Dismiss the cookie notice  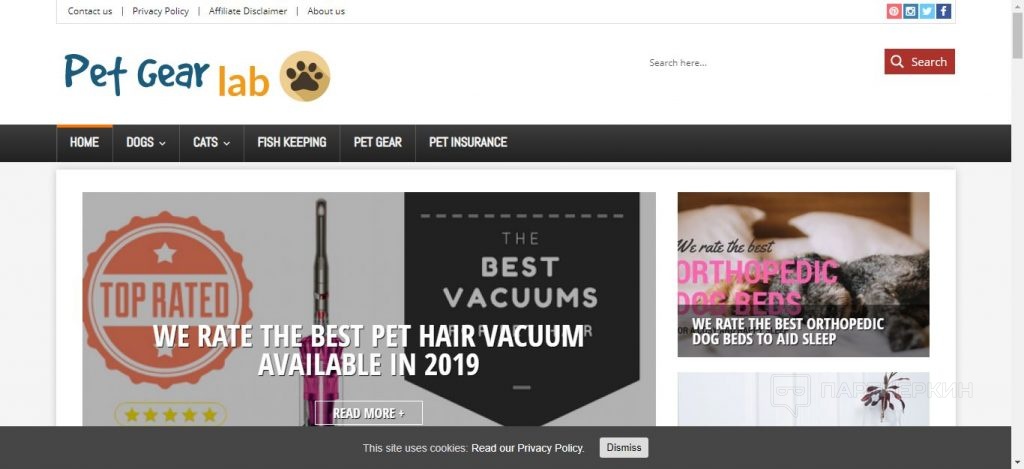click(624, 447)
